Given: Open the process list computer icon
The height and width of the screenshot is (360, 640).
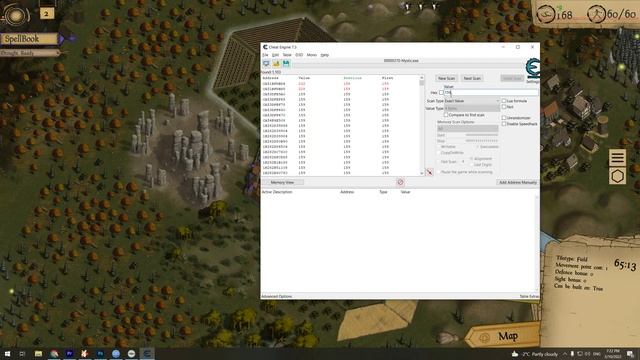Looking at the screenshot, I should [266, 64].
